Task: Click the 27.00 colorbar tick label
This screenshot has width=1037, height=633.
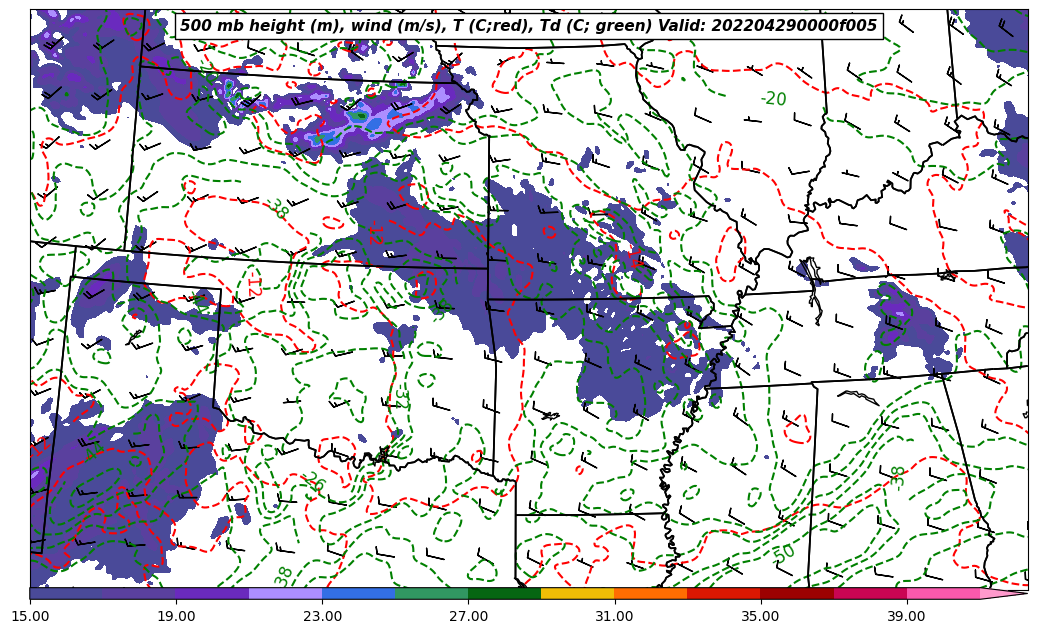Action: (468, 616)
